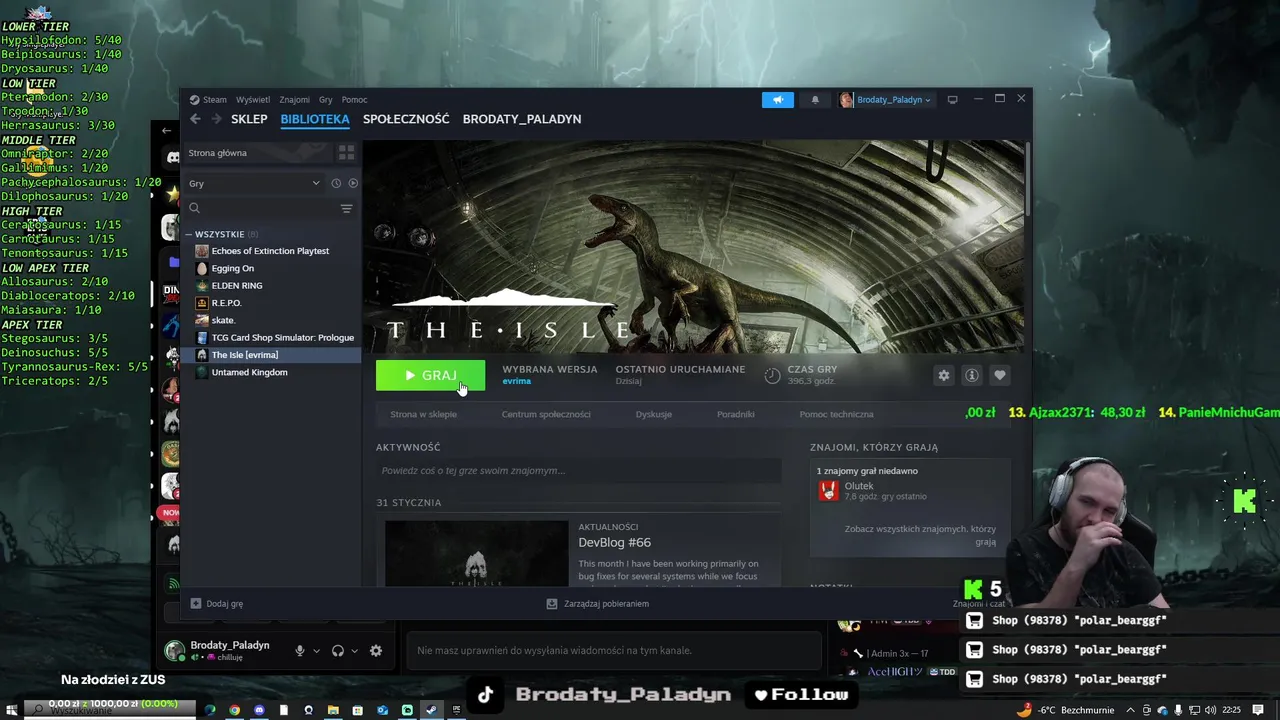The width and height of the screenshot is (1280, 720).
Task: Add The Isle to favorites with heart icon
Action: [999, 375]
